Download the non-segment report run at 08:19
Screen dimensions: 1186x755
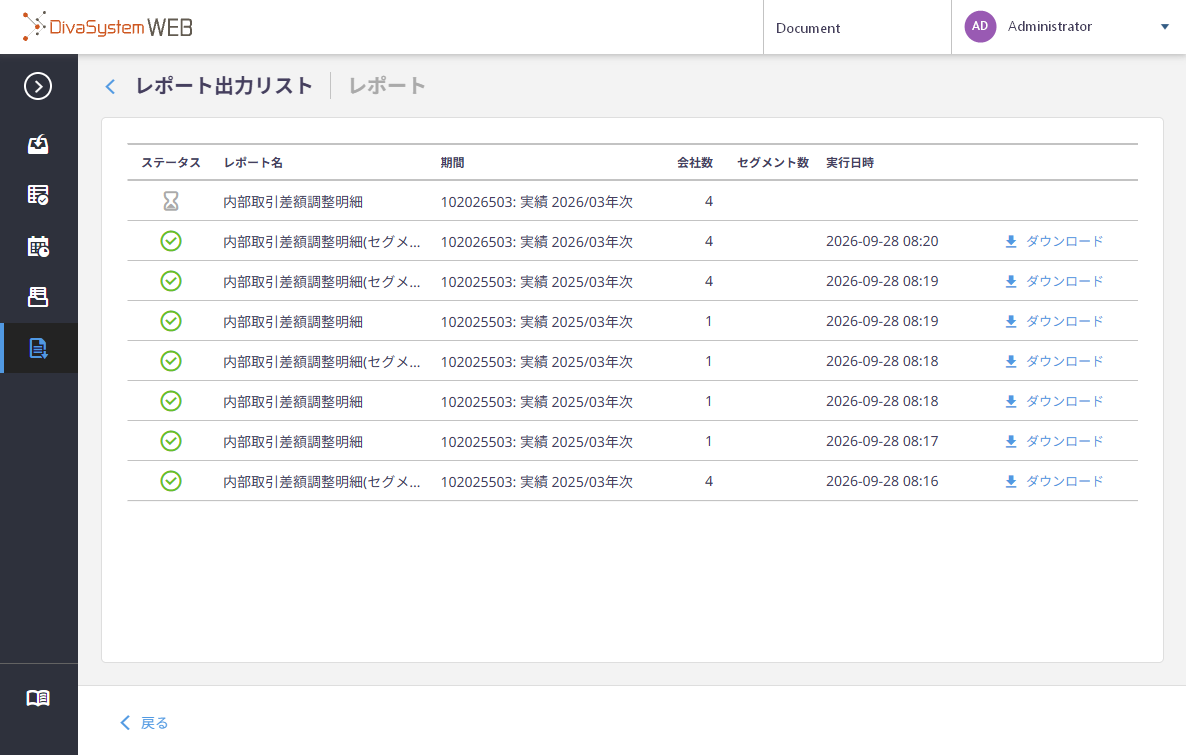(x=1054, y=322)
